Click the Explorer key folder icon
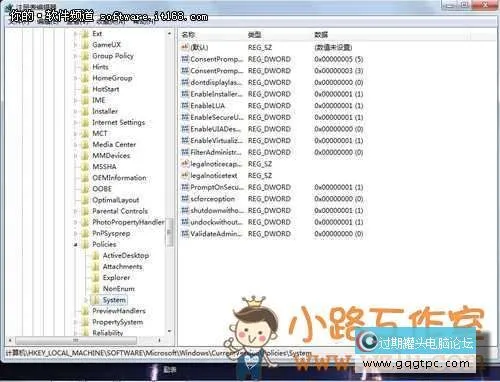Viewport: 500px width, 382px height. pyautogui.click(x=96, y=278)
